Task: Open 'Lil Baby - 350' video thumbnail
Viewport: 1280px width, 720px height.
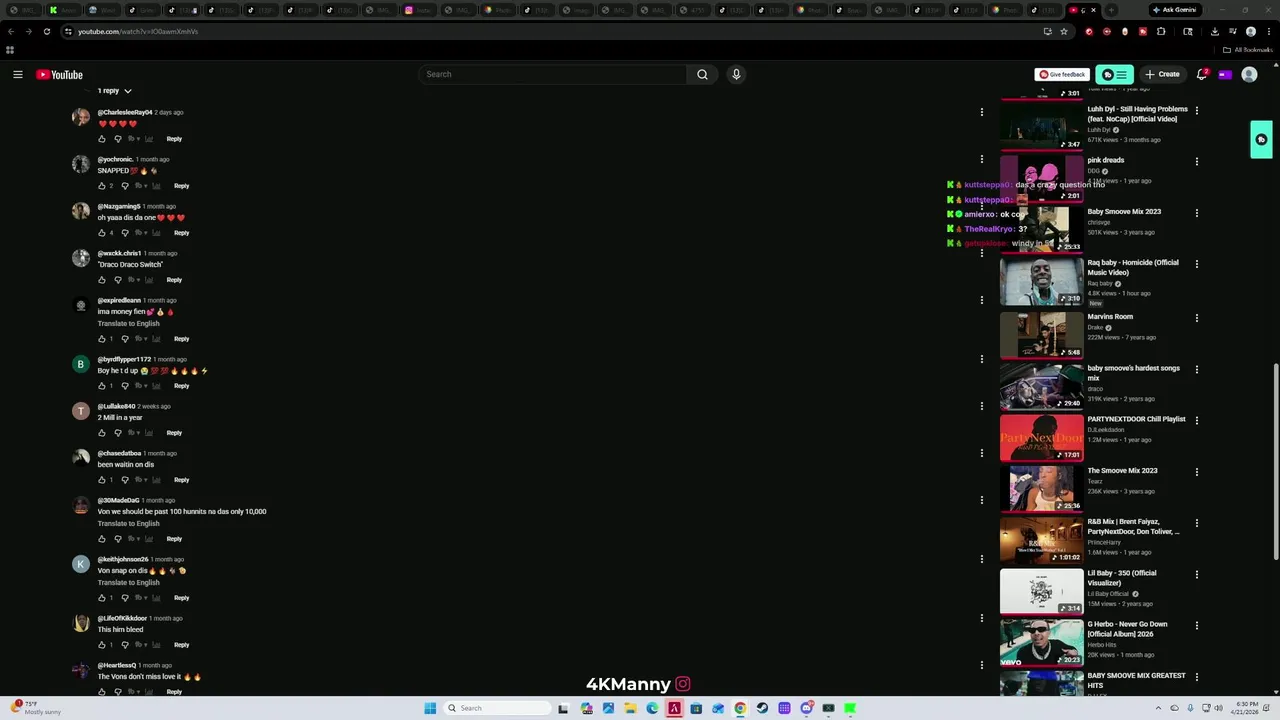Action: coord(1041,591)
